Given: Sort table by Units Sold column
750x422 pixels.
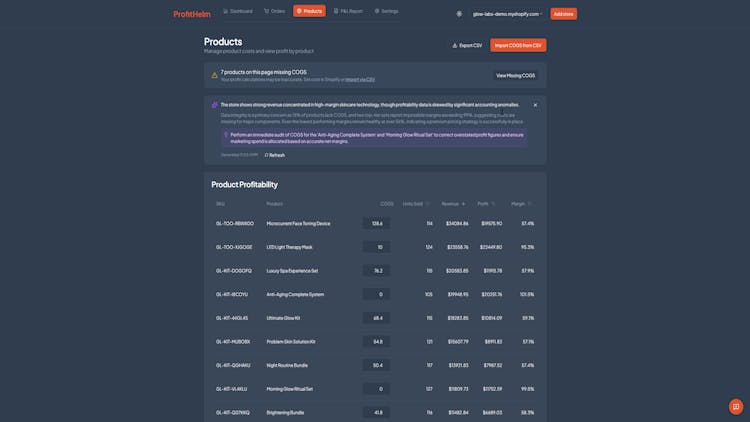Looking at the screenshot, I should pos(412,203).
